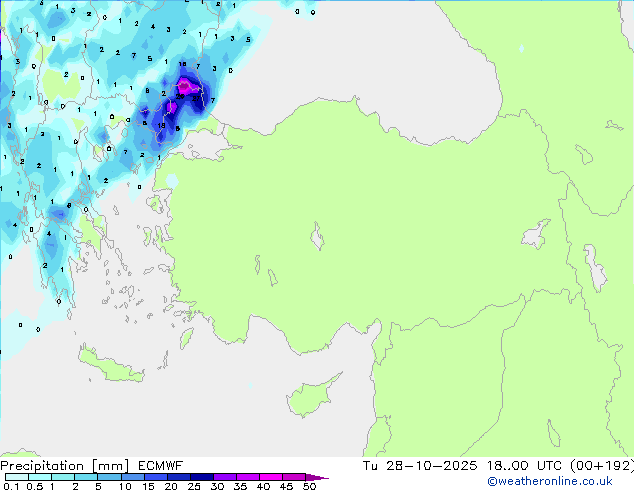Click legend scale label '50'
Viewport: 634px width, 490px height.
tap(310, 486)
